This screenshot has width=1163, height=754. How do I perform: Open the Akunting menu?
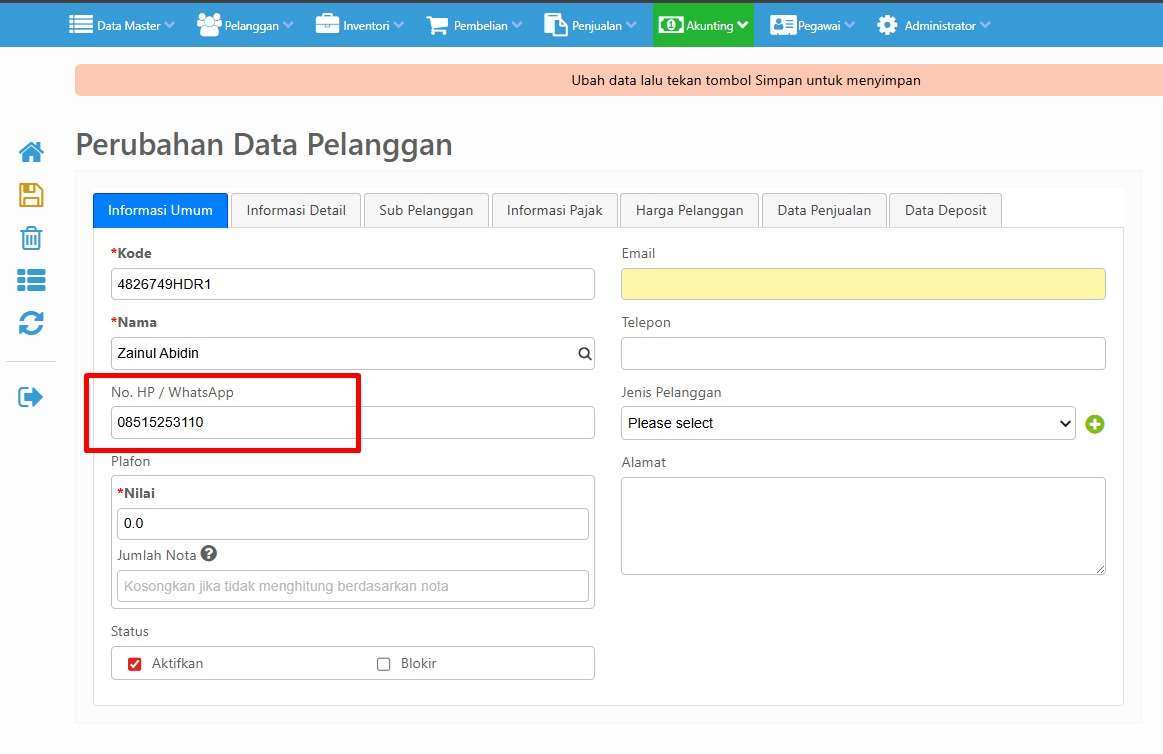703,25
